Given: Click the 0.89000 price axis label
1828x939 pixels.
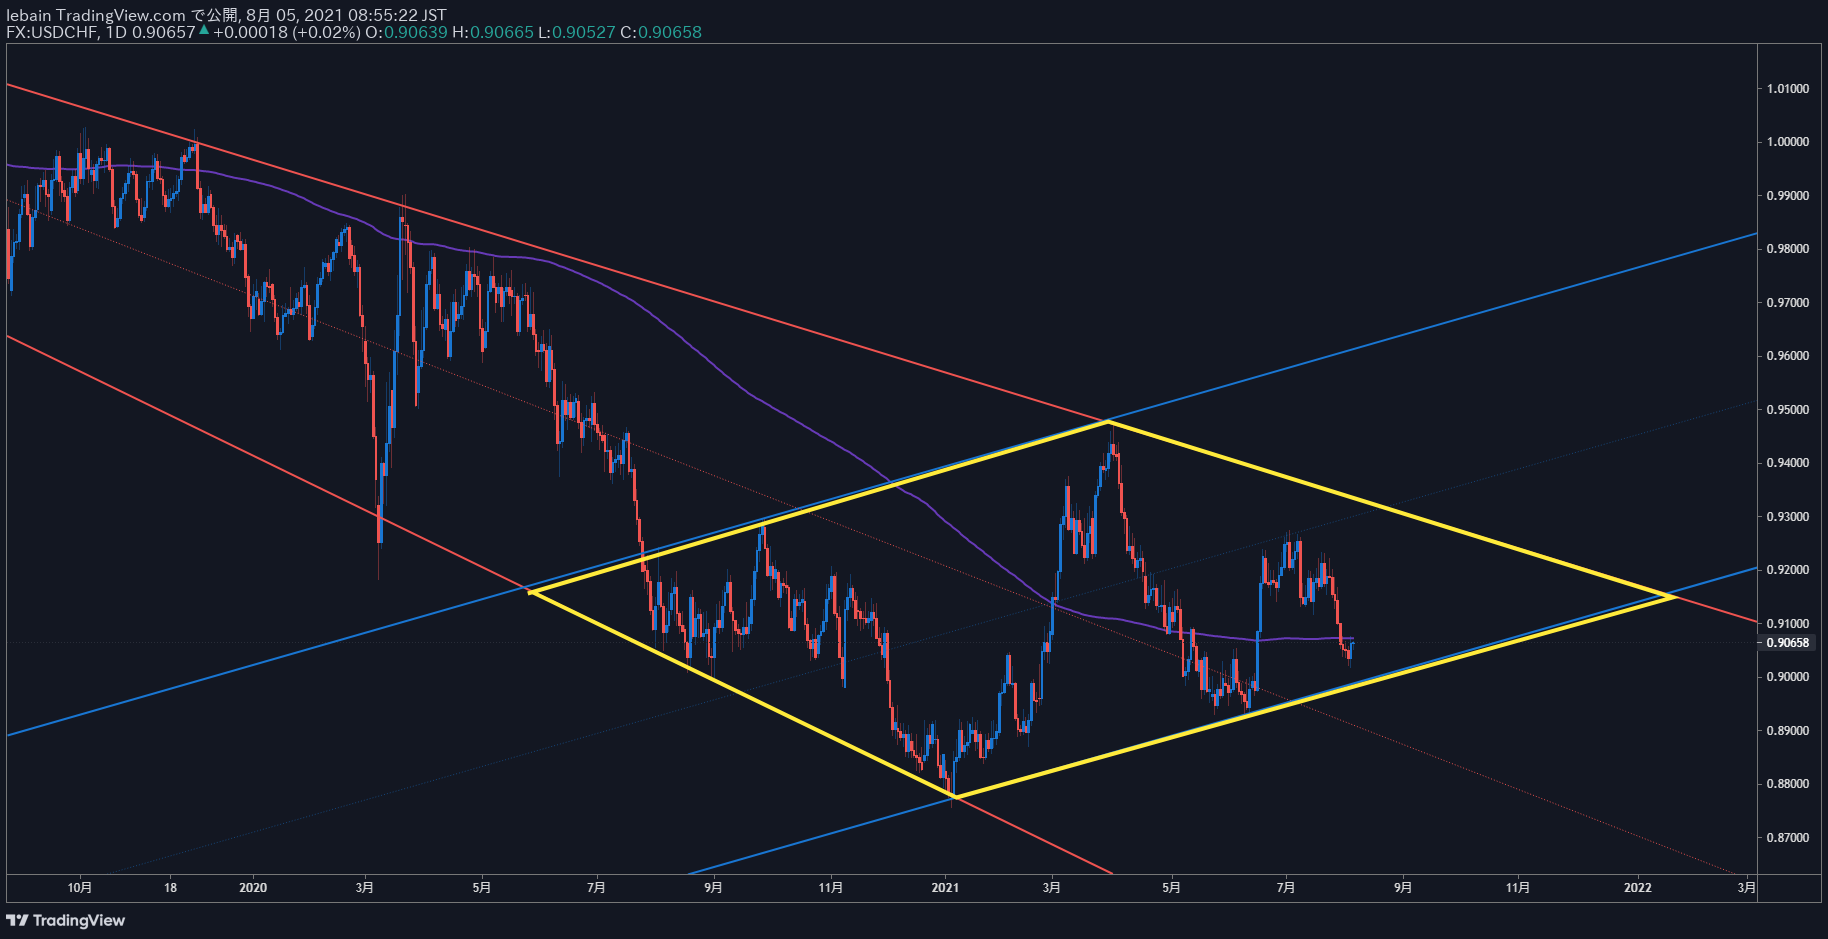Looking at the screenshot, I should [x=1788, y=731].
